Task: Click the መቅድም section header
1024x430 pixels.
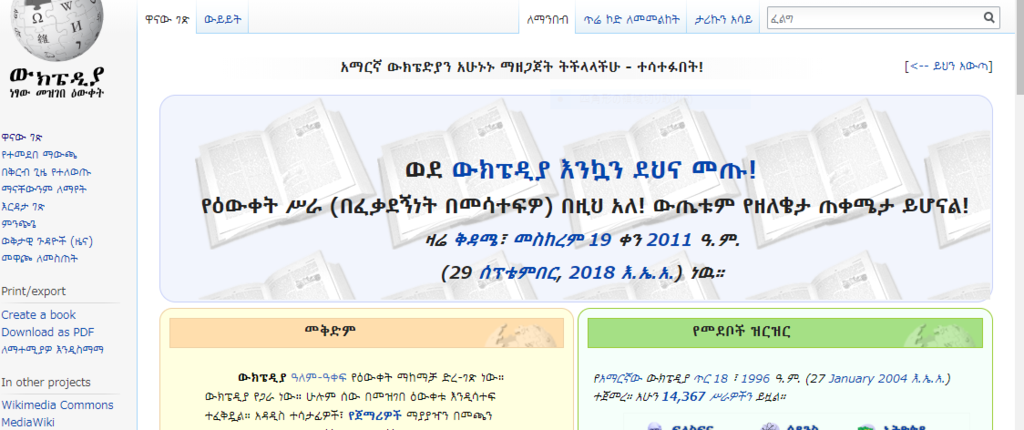Action: [366, 333]
